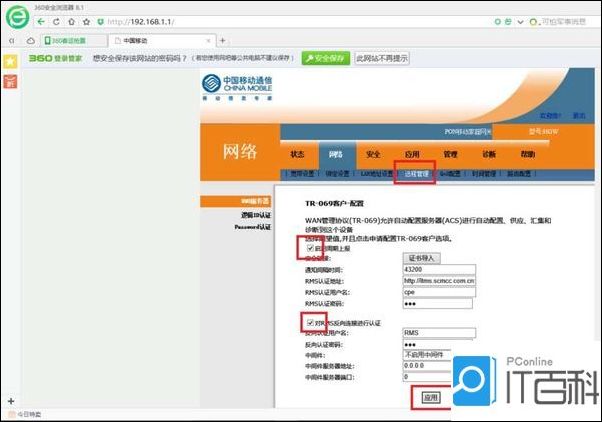602x422 pixels.
Task: Click the green security shield icon
Action: point(100,22)
